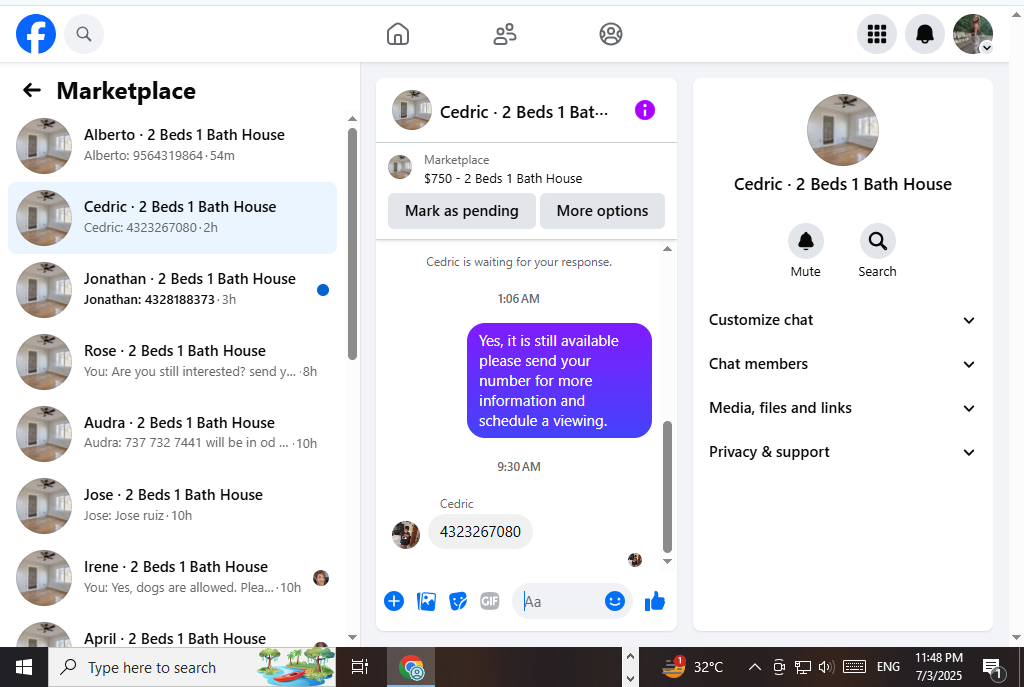This screenshot has width=1024, height=687.
Task: Open unread Jonathan conversation
Action: point(172,290)
